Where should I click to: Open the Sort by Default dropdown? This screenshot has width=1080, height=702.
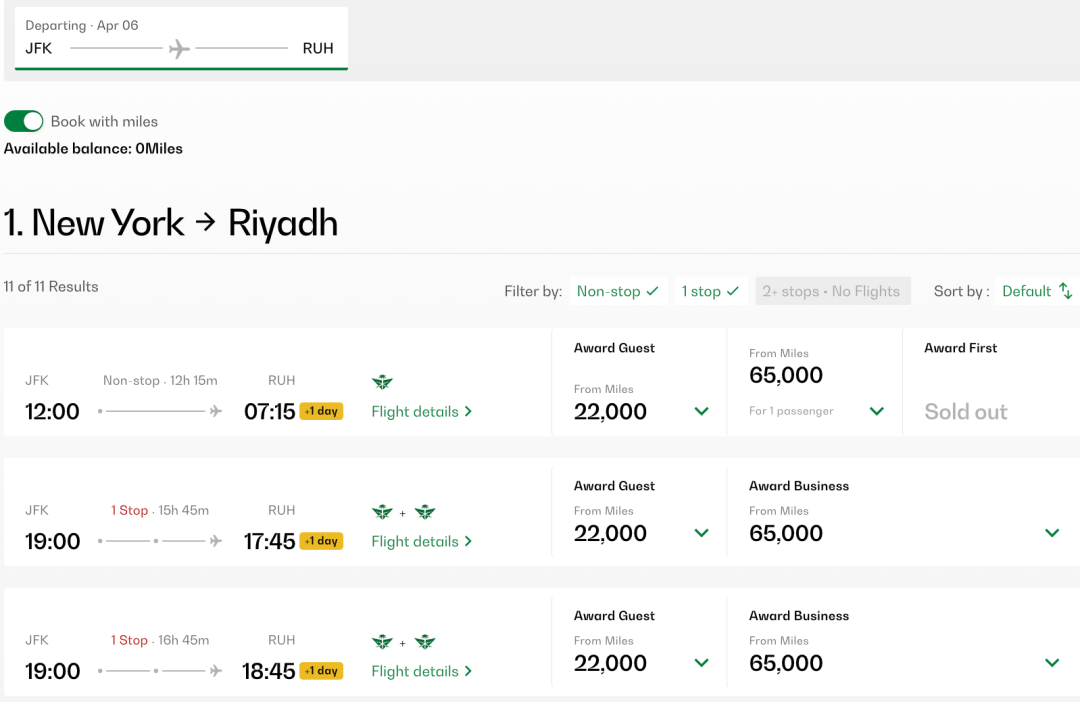click(1037, 291)
